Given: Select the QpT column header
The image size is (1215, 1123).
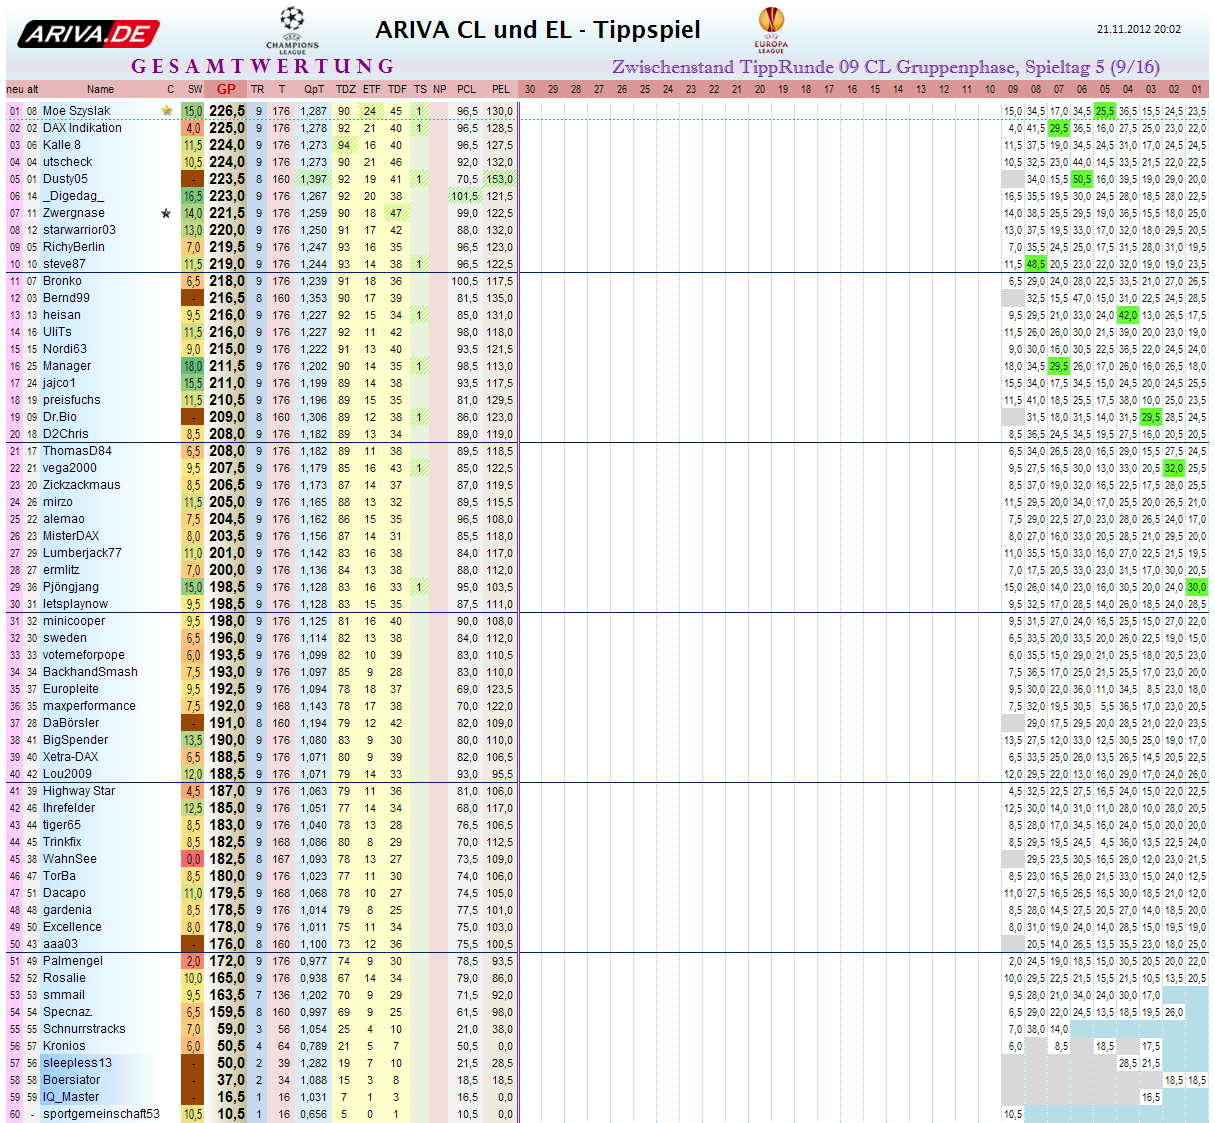Looking at the screenshot, I should click(314, 89).
